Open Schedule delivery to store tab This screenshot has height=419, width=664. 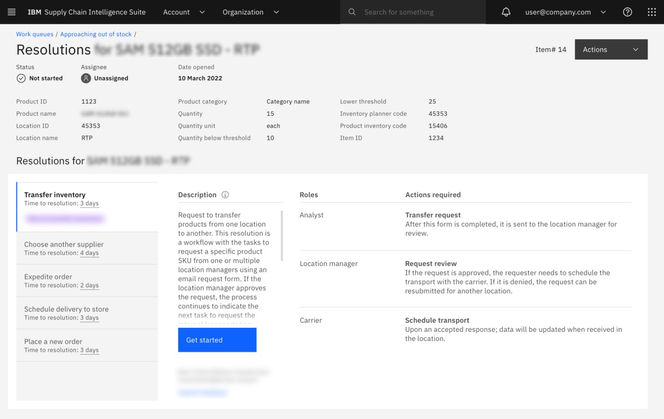[86, 313]
